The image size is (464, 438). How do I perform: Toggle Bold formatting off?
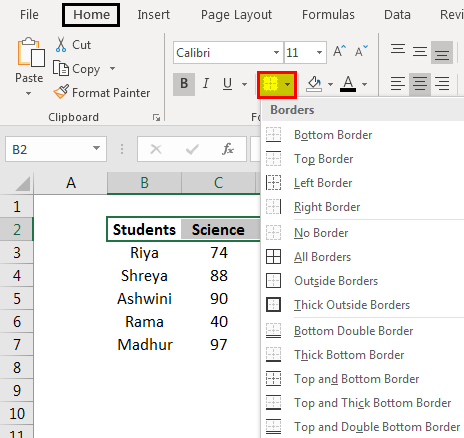tap(184, 84)
